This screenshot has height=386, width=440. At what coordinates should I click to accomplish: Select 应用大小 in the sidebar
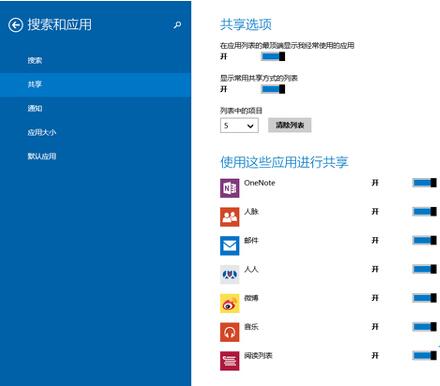coord(95,132)
